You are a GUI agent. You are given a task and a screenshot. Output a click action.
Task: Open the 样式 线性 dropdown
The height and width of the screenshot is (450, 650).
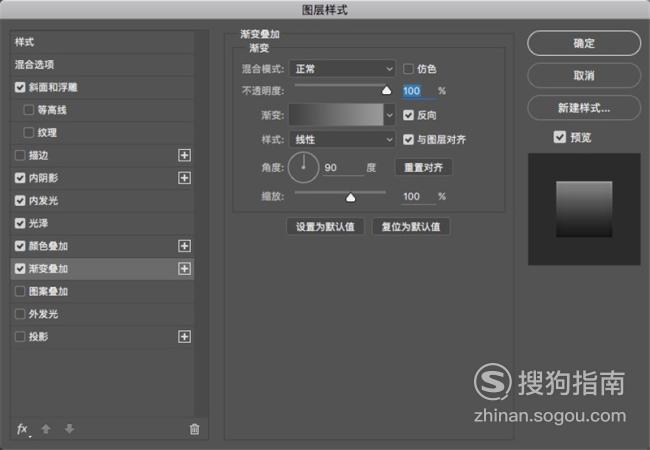click(342, 140)
